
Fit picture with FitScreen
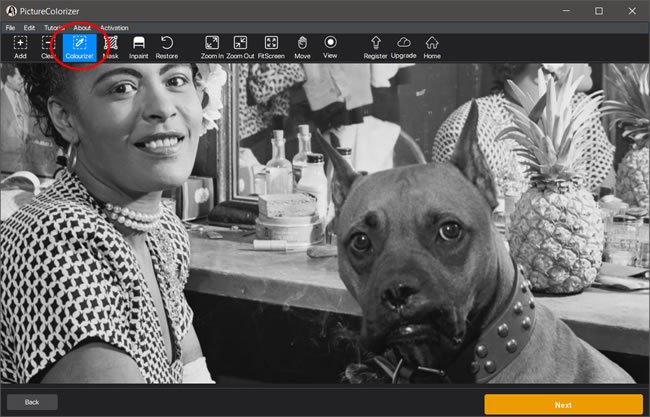click(271, 47)
